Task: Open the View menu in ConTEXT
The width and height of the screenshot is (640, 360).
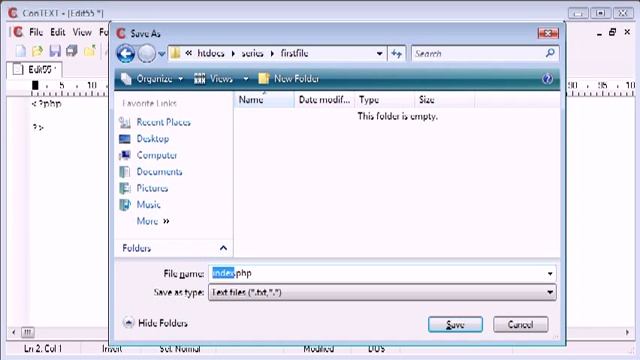Action: tap(82, 32)
